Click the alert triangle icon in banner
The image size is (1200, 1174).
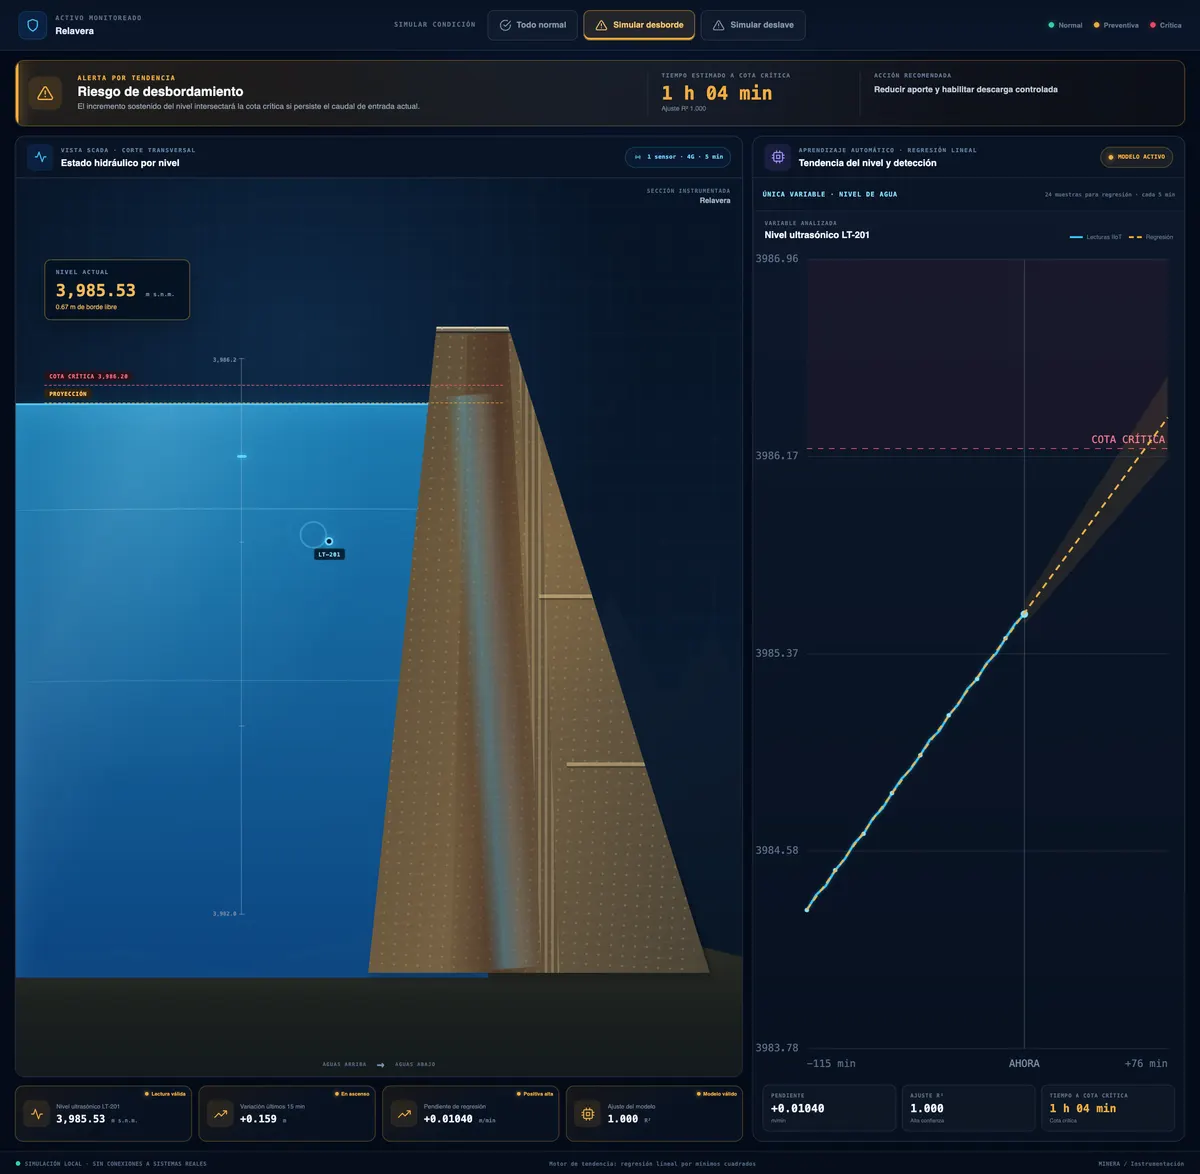point(45,93)
